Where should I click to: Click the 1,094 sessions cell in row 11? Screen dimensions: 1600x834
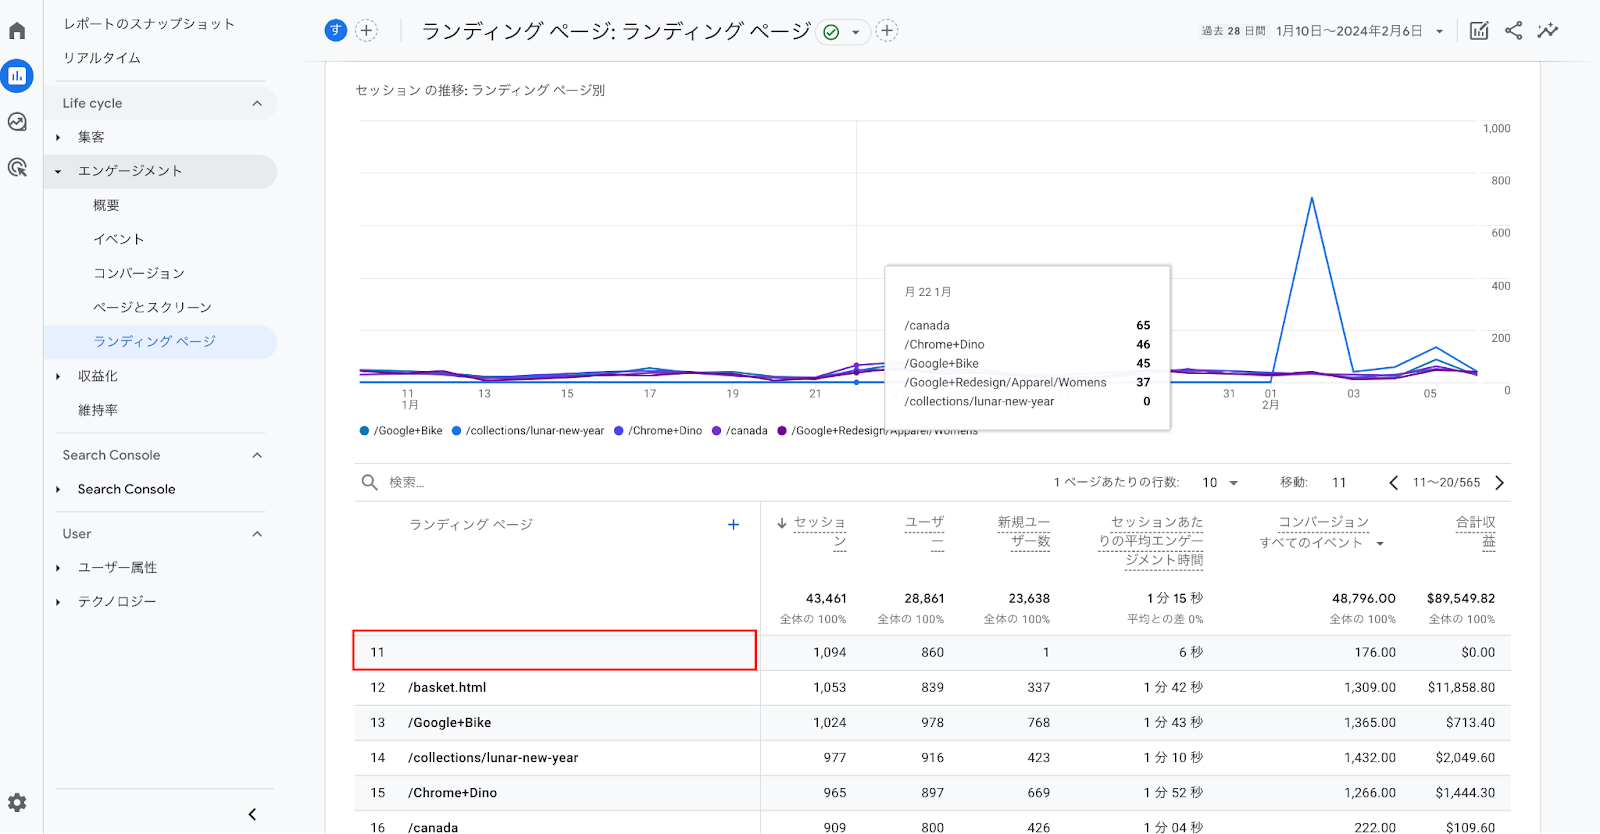(x=829, y=653)
